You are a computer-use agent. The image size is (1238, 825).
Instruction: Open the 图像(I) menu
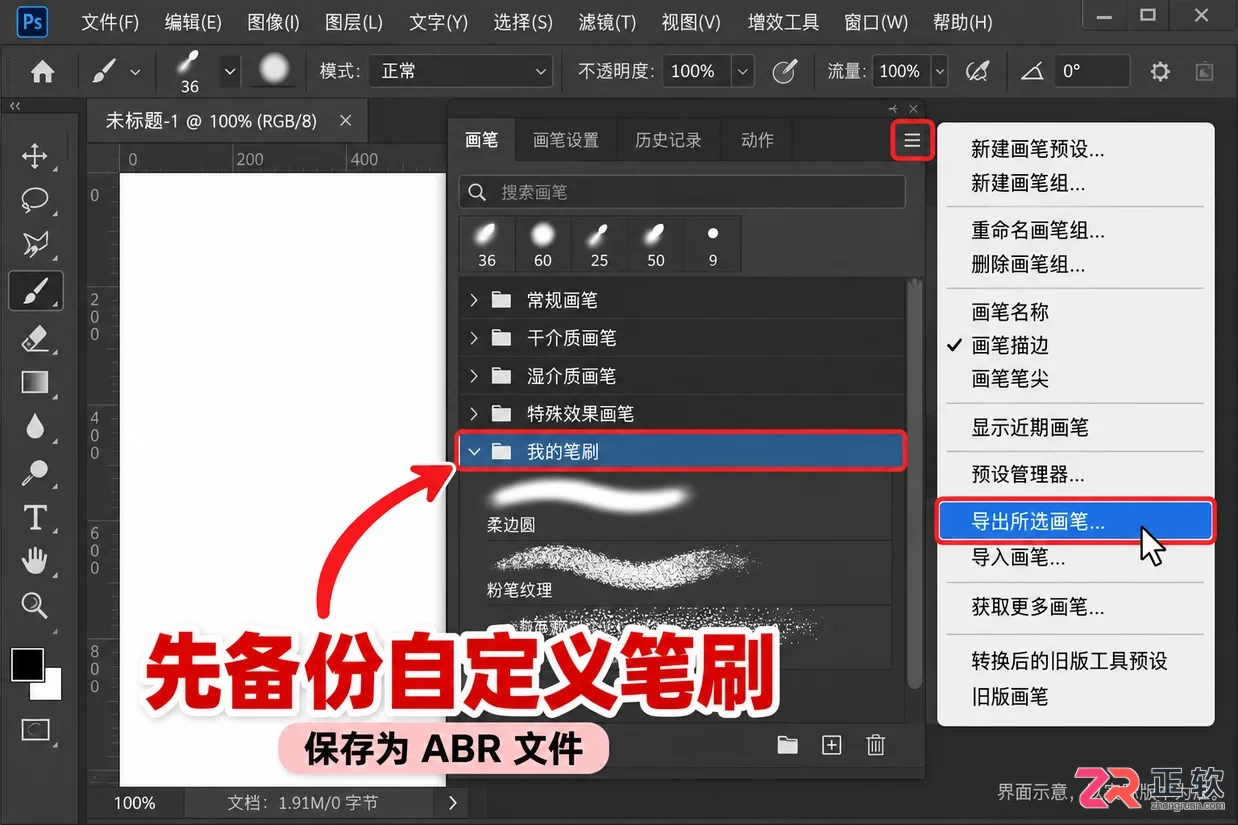273,22
